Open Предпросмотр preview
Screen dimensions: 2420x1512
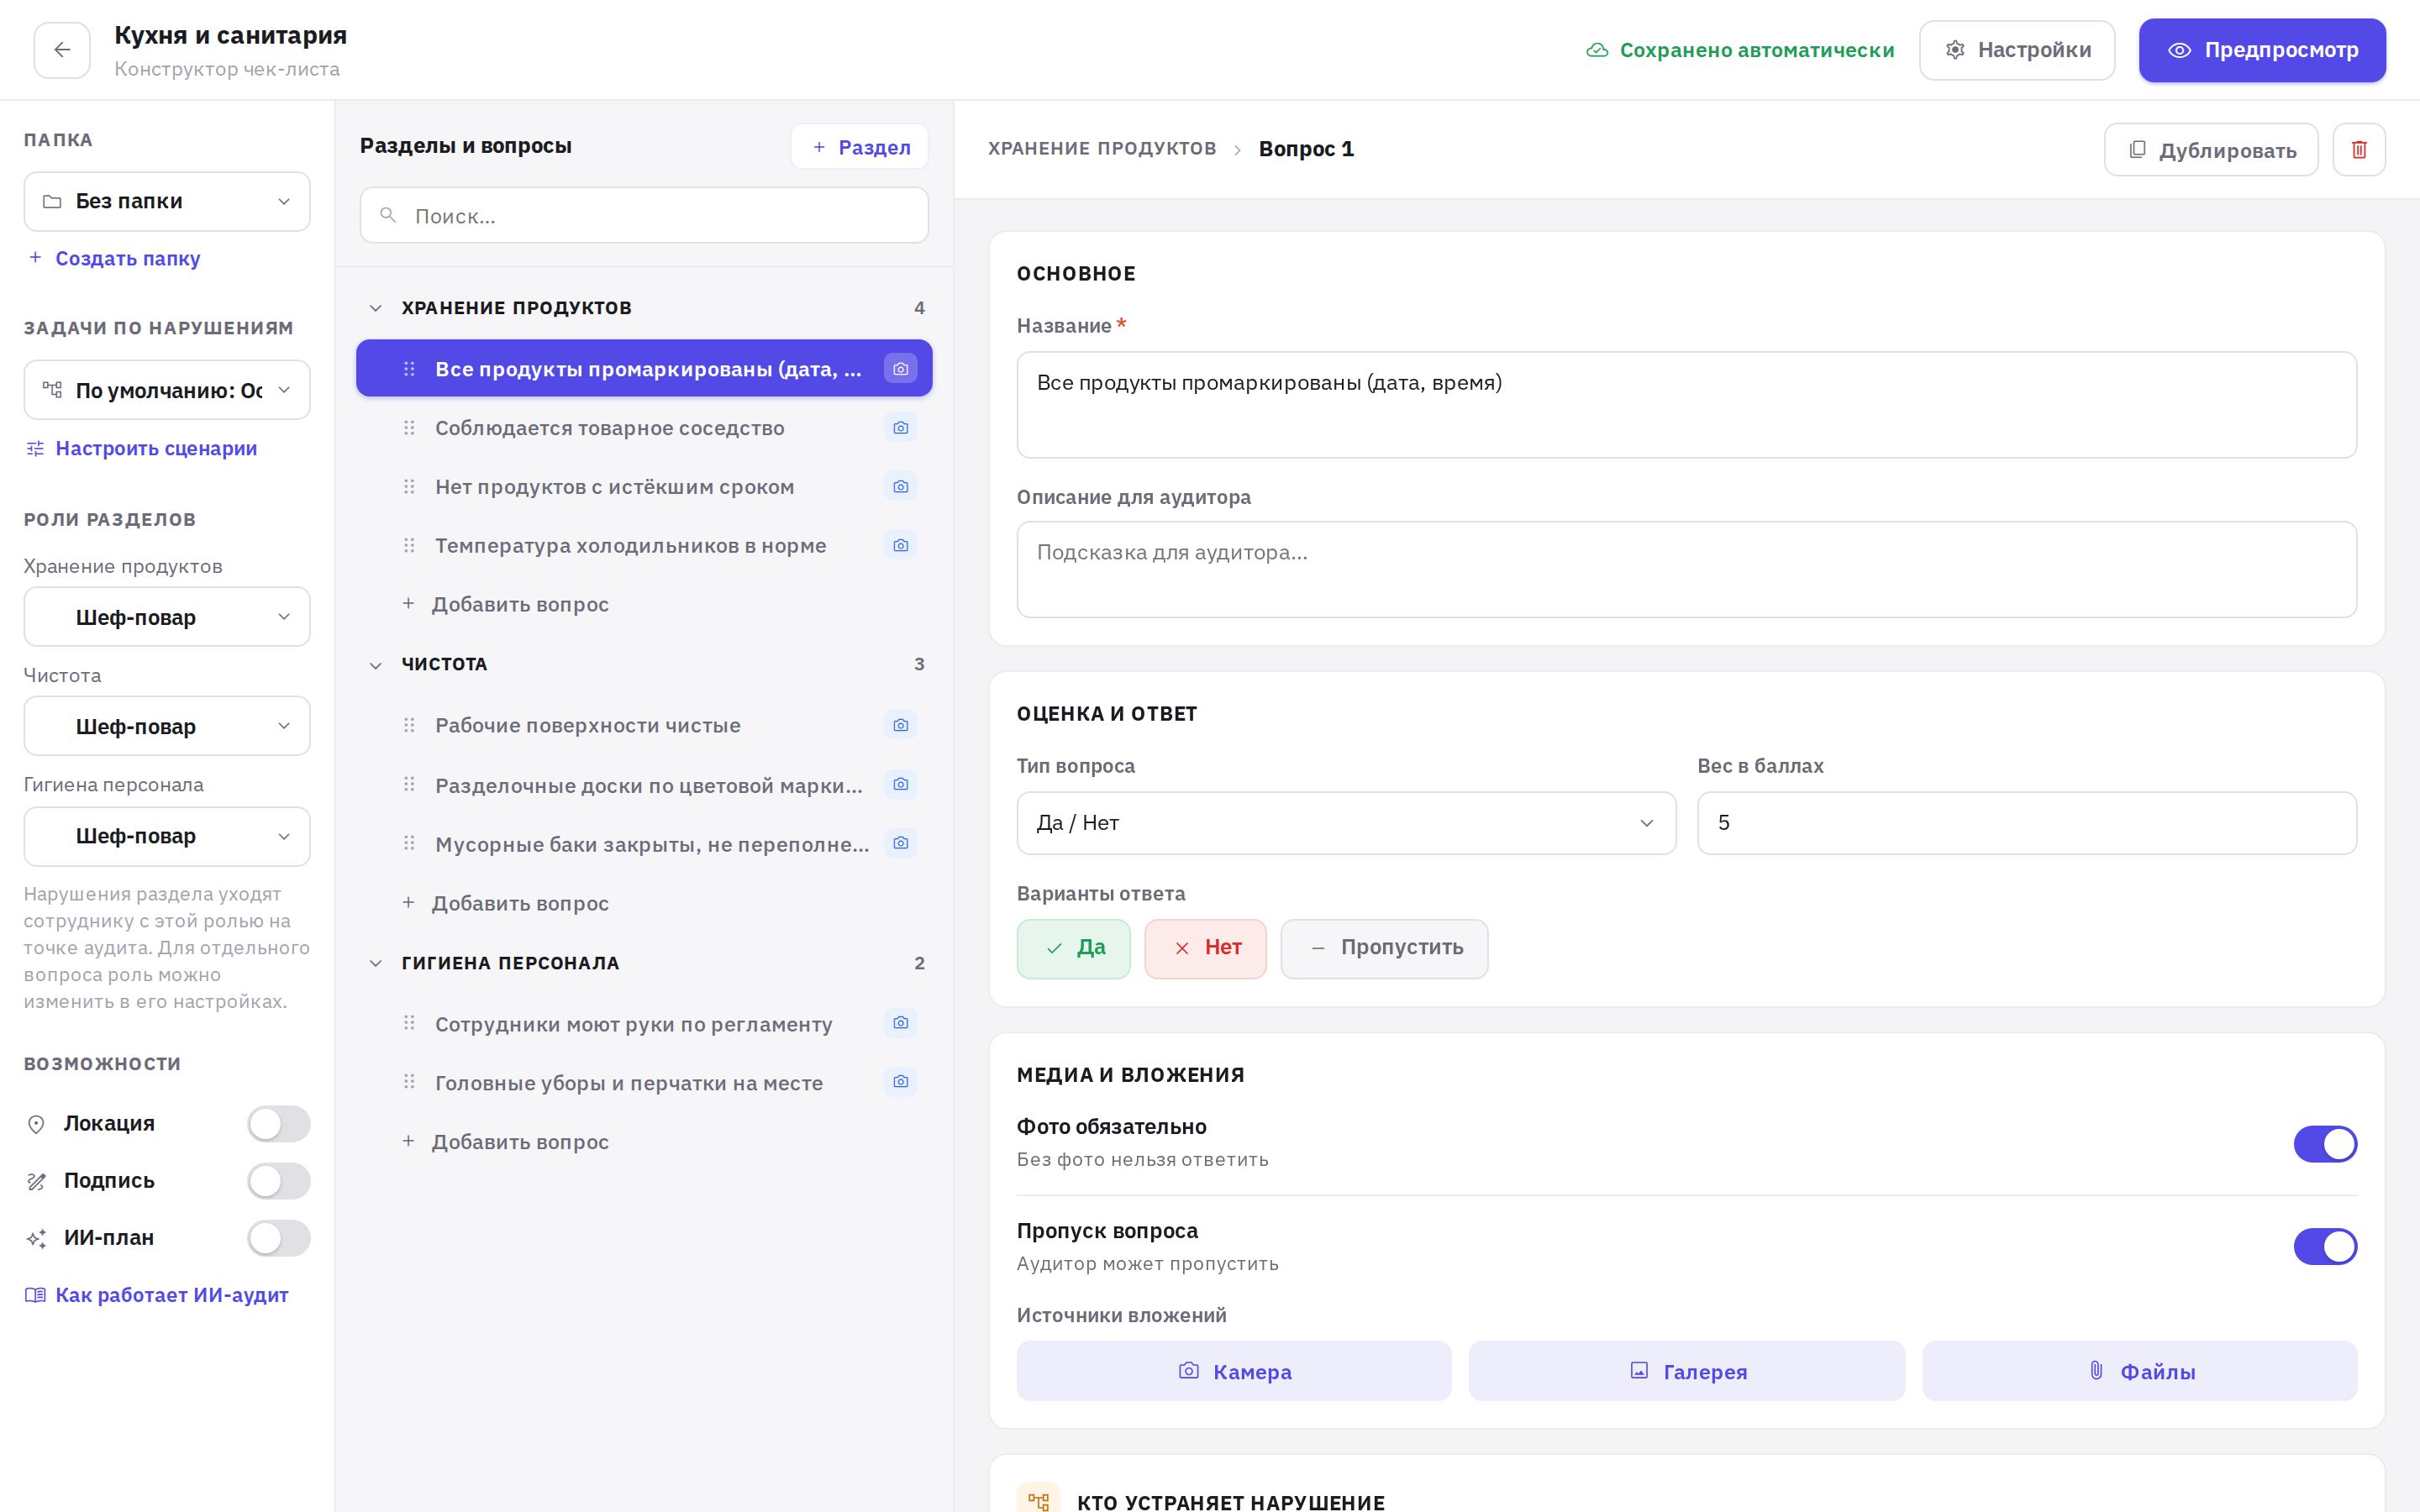[x=2262, y=50]
